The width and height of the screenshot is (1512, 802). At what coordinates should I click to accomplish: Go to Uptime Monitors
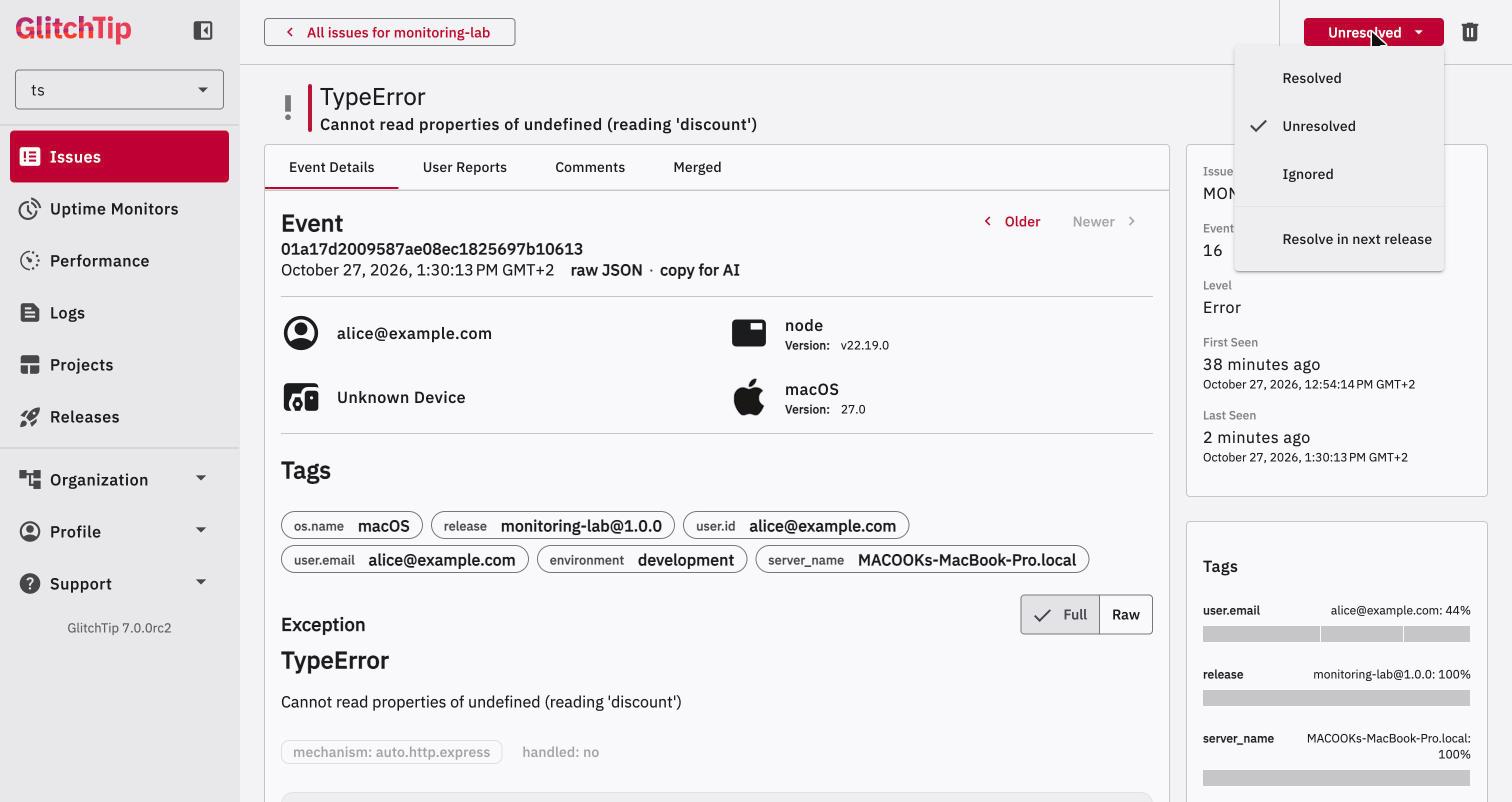pos(119,209)
